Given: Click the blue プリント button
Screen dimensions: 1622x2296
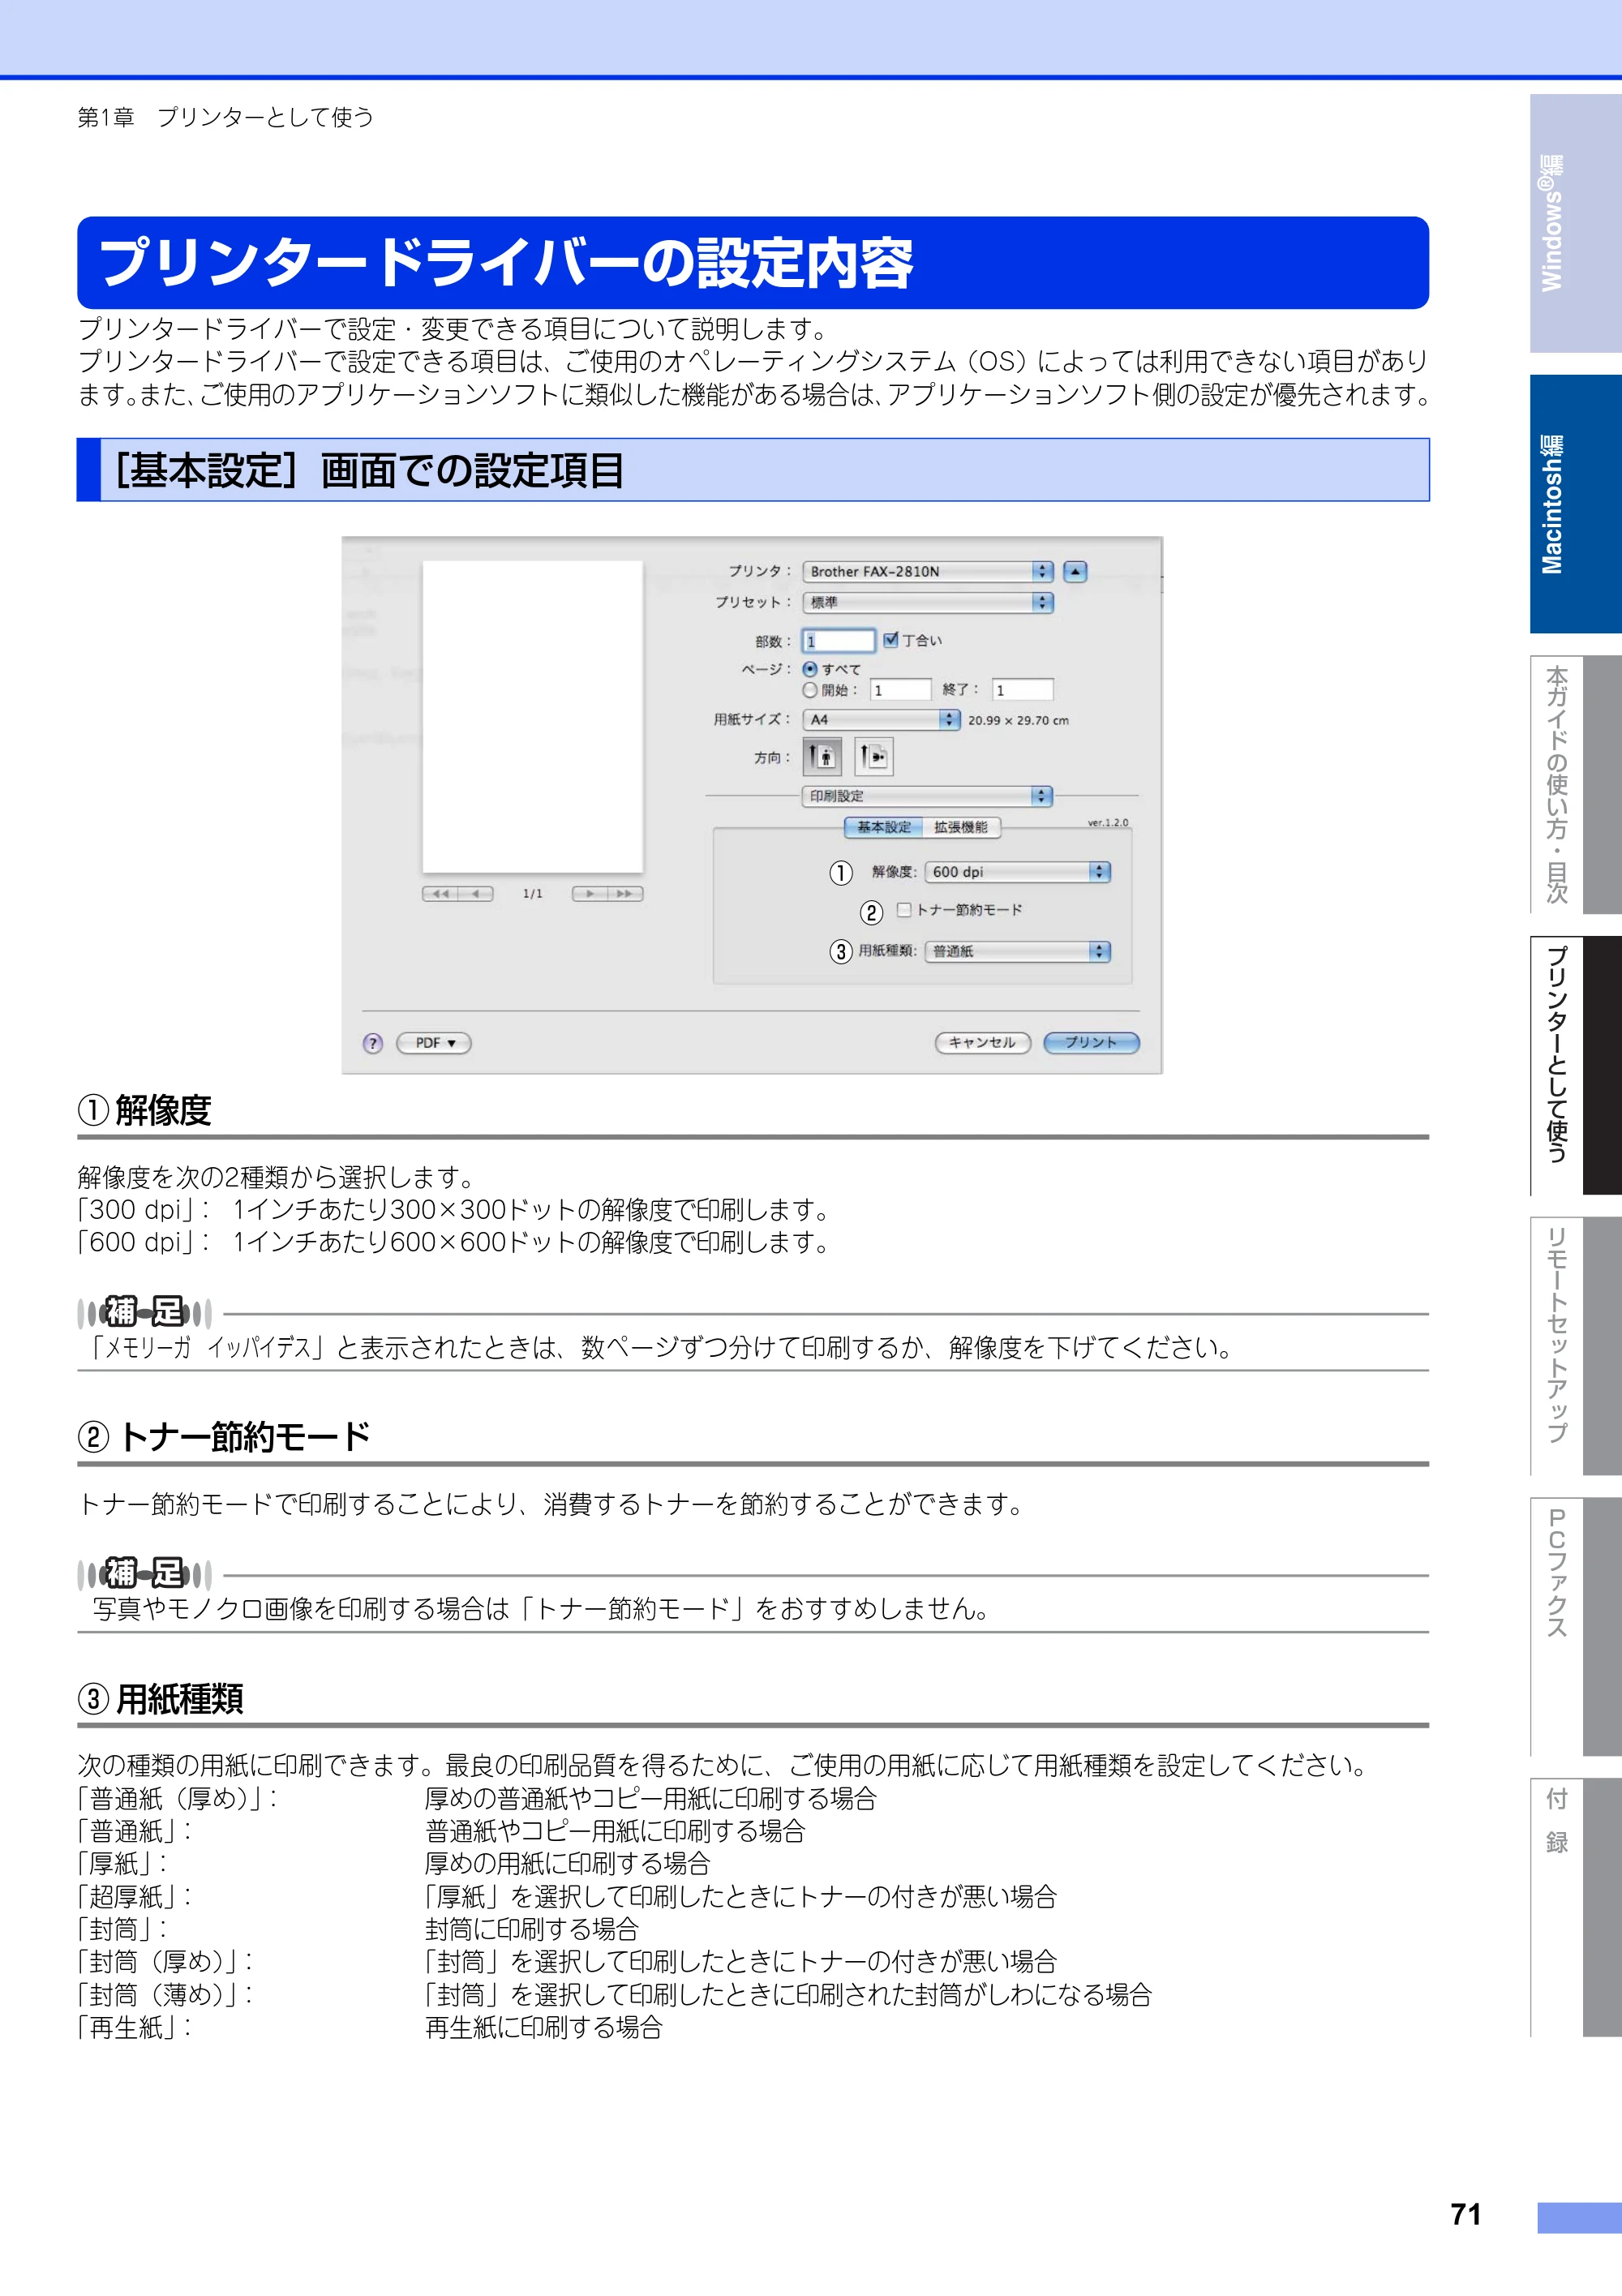Looking at the screenshot, I should (x=1091, y=1043).
